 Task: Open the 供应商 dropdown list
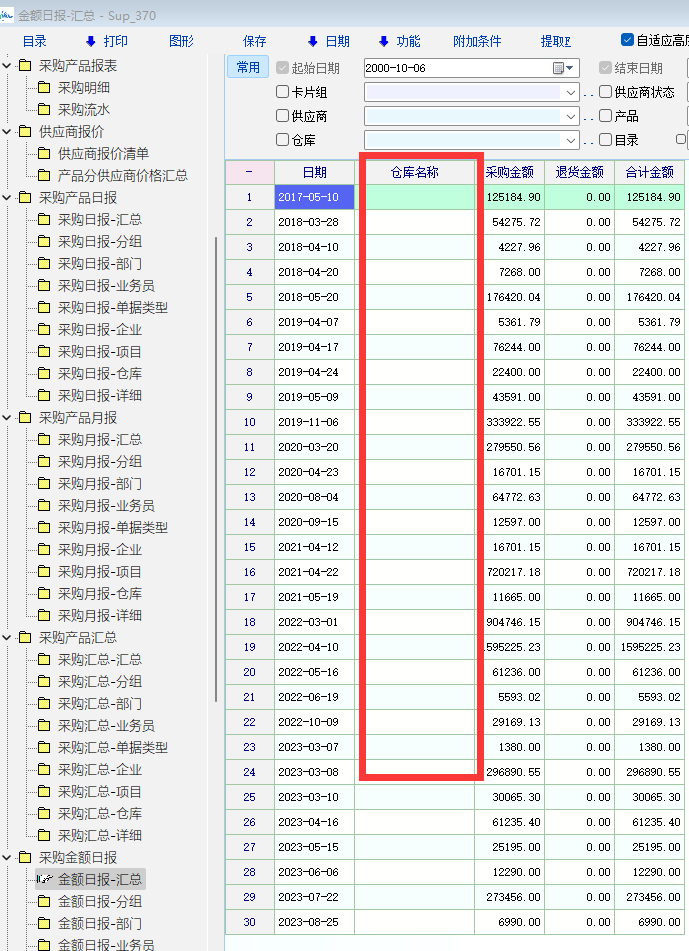(x=571, y=116)
